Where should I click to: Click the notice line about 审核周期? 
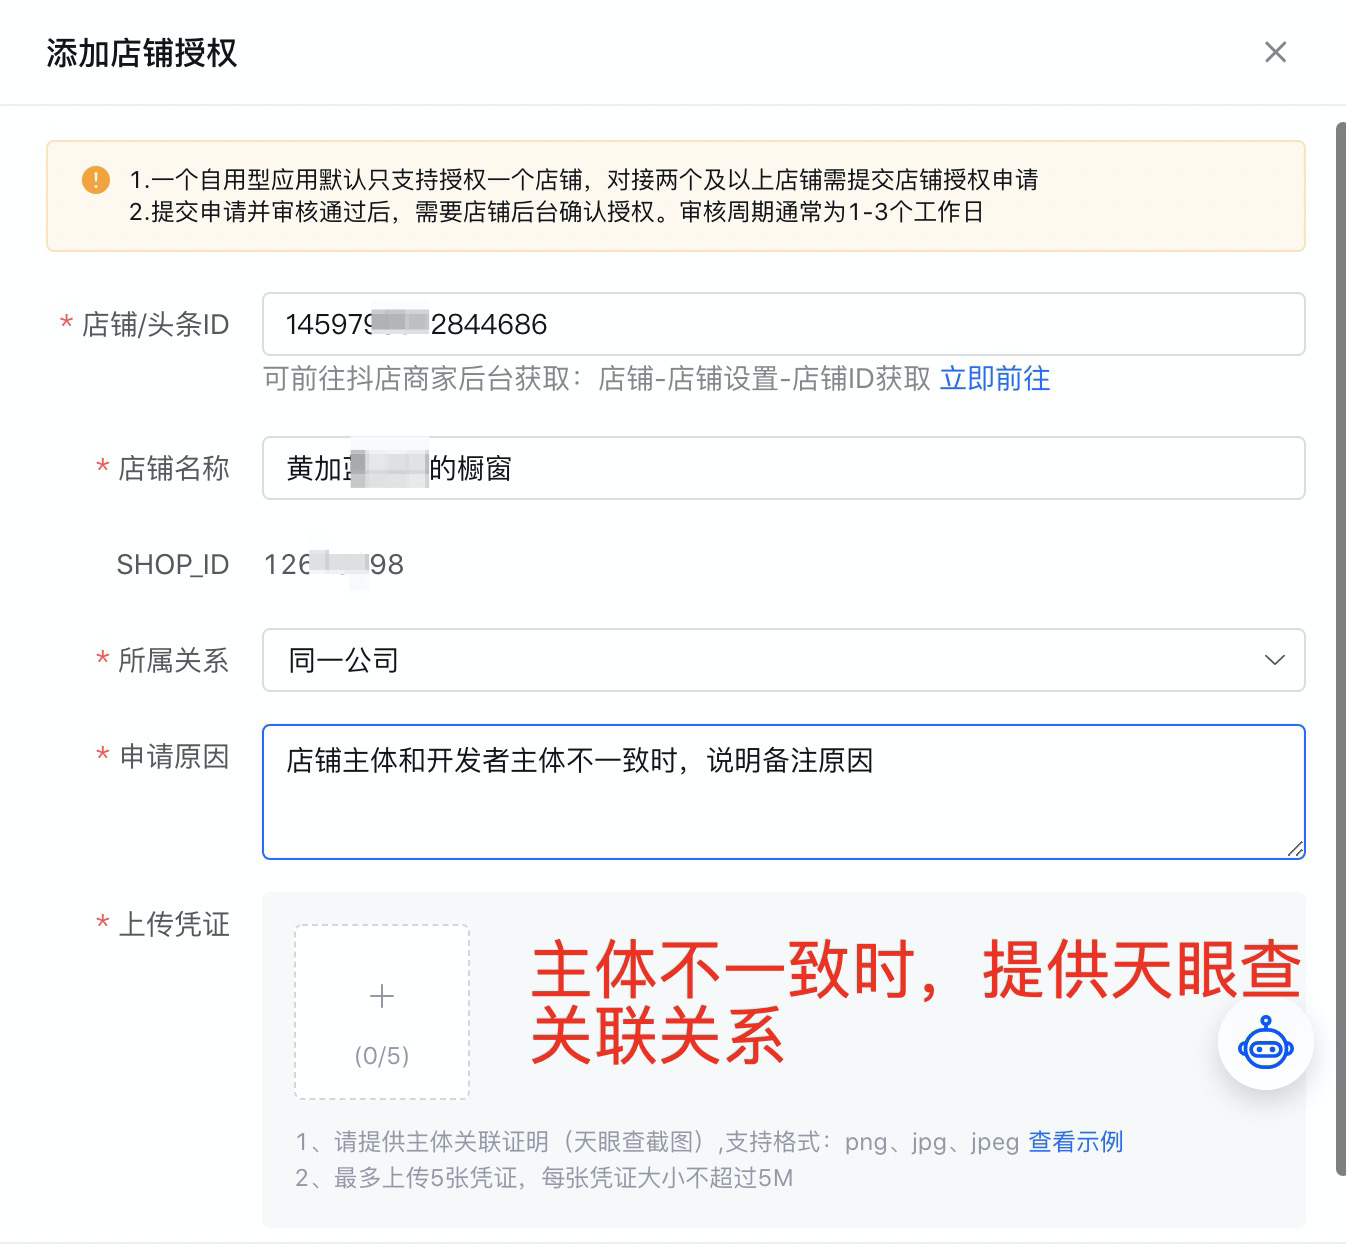tap(556, 212)
